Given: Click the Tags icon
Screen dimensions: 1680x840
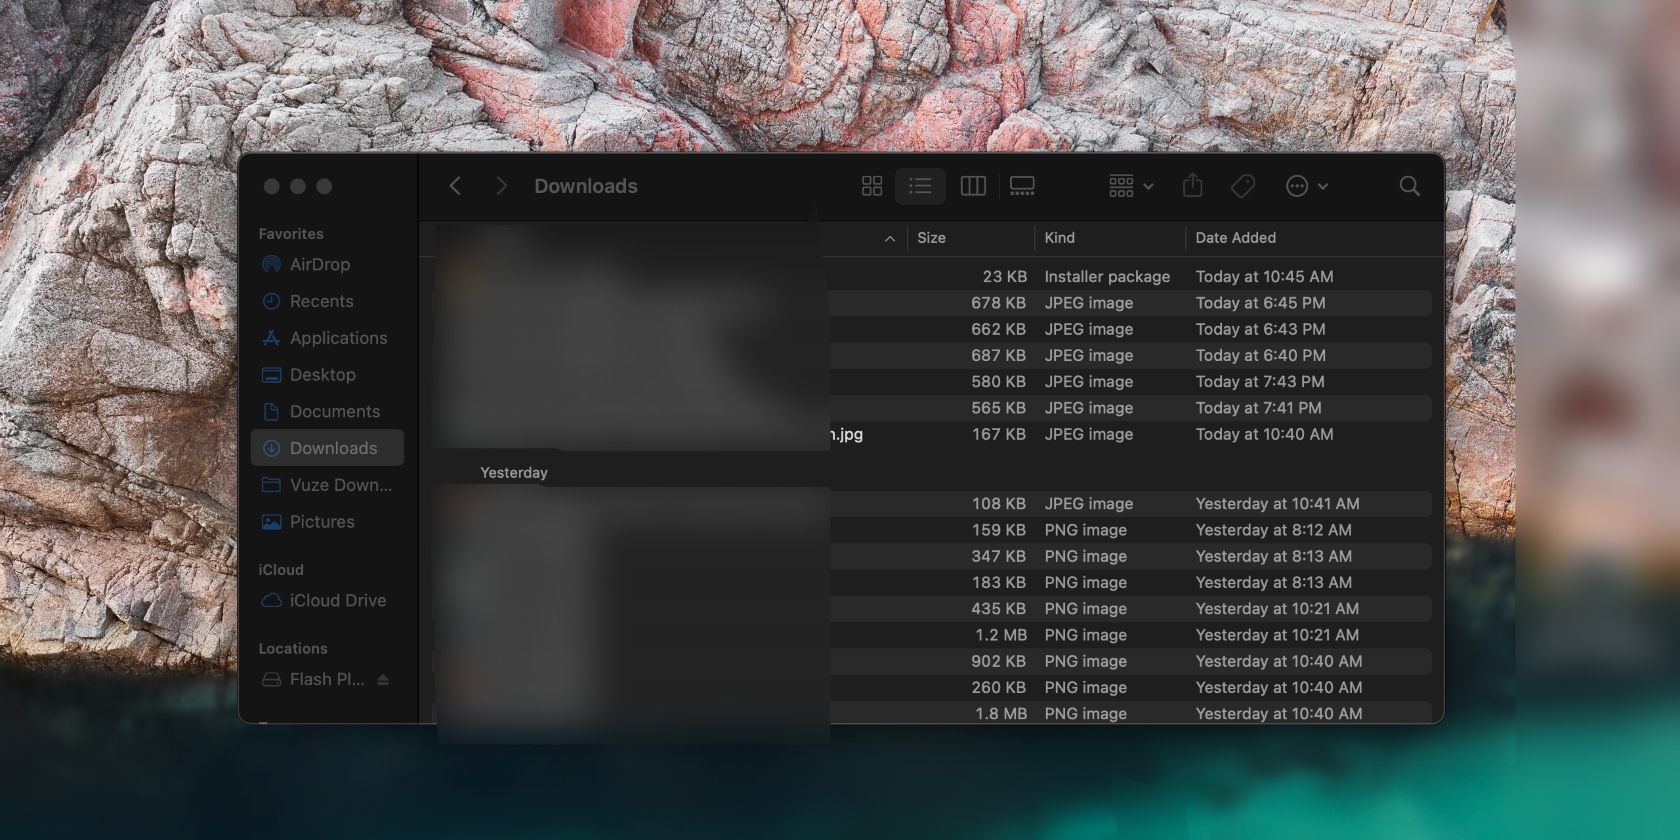Looking at the screenshot, I should (1243, 186).
